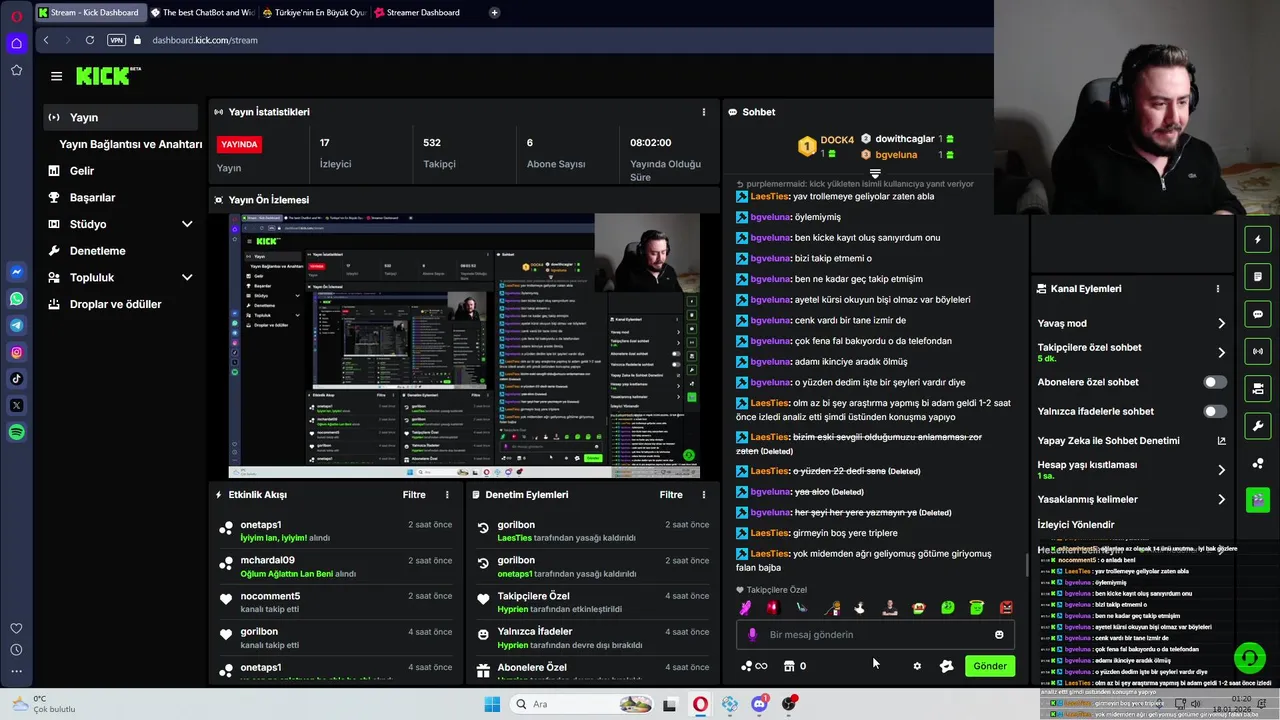Open the chat bubble icon in right rail
The image size is (1280, 720).
tap(1258, 314)
